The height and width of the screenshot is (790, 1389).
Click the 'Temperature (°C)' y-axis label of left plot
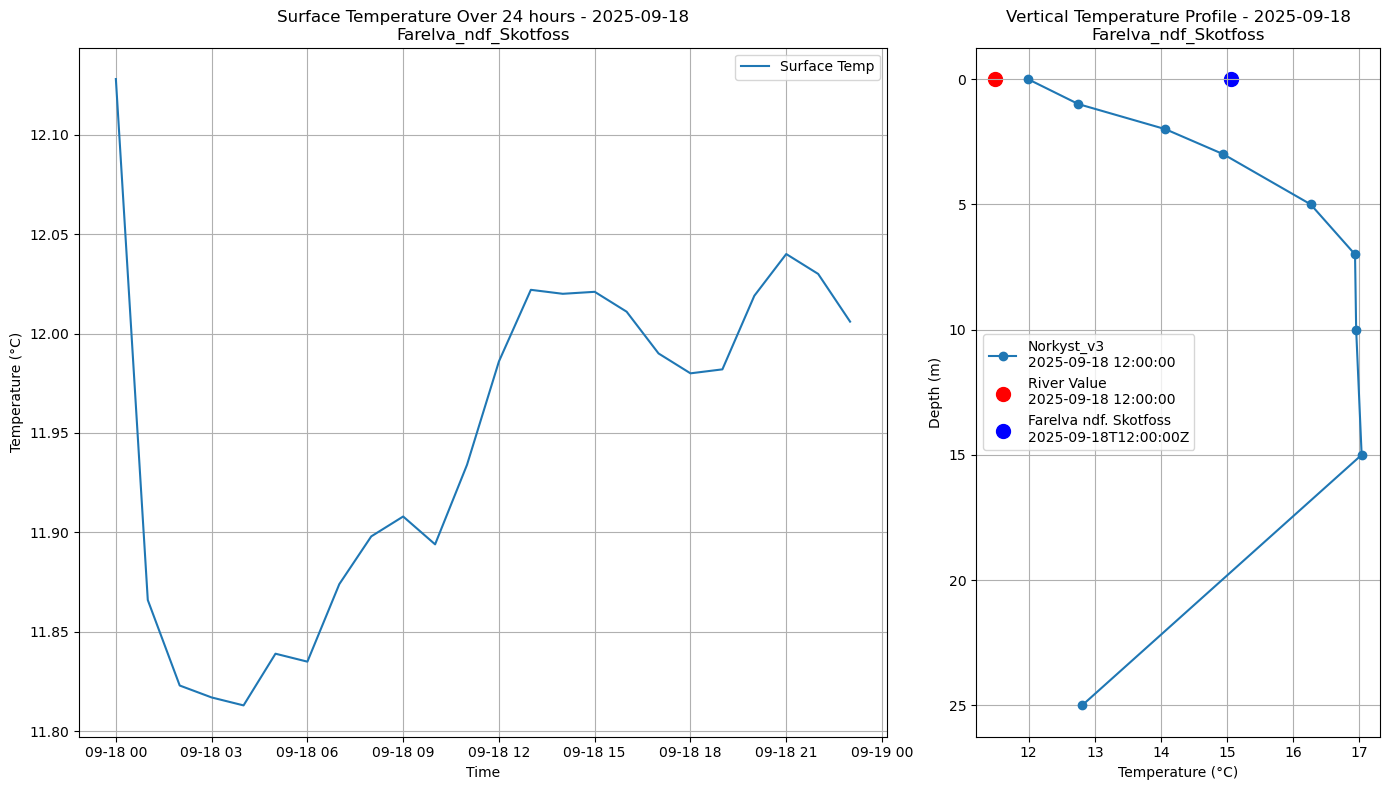pyautogui.click(x=16, y=390)
